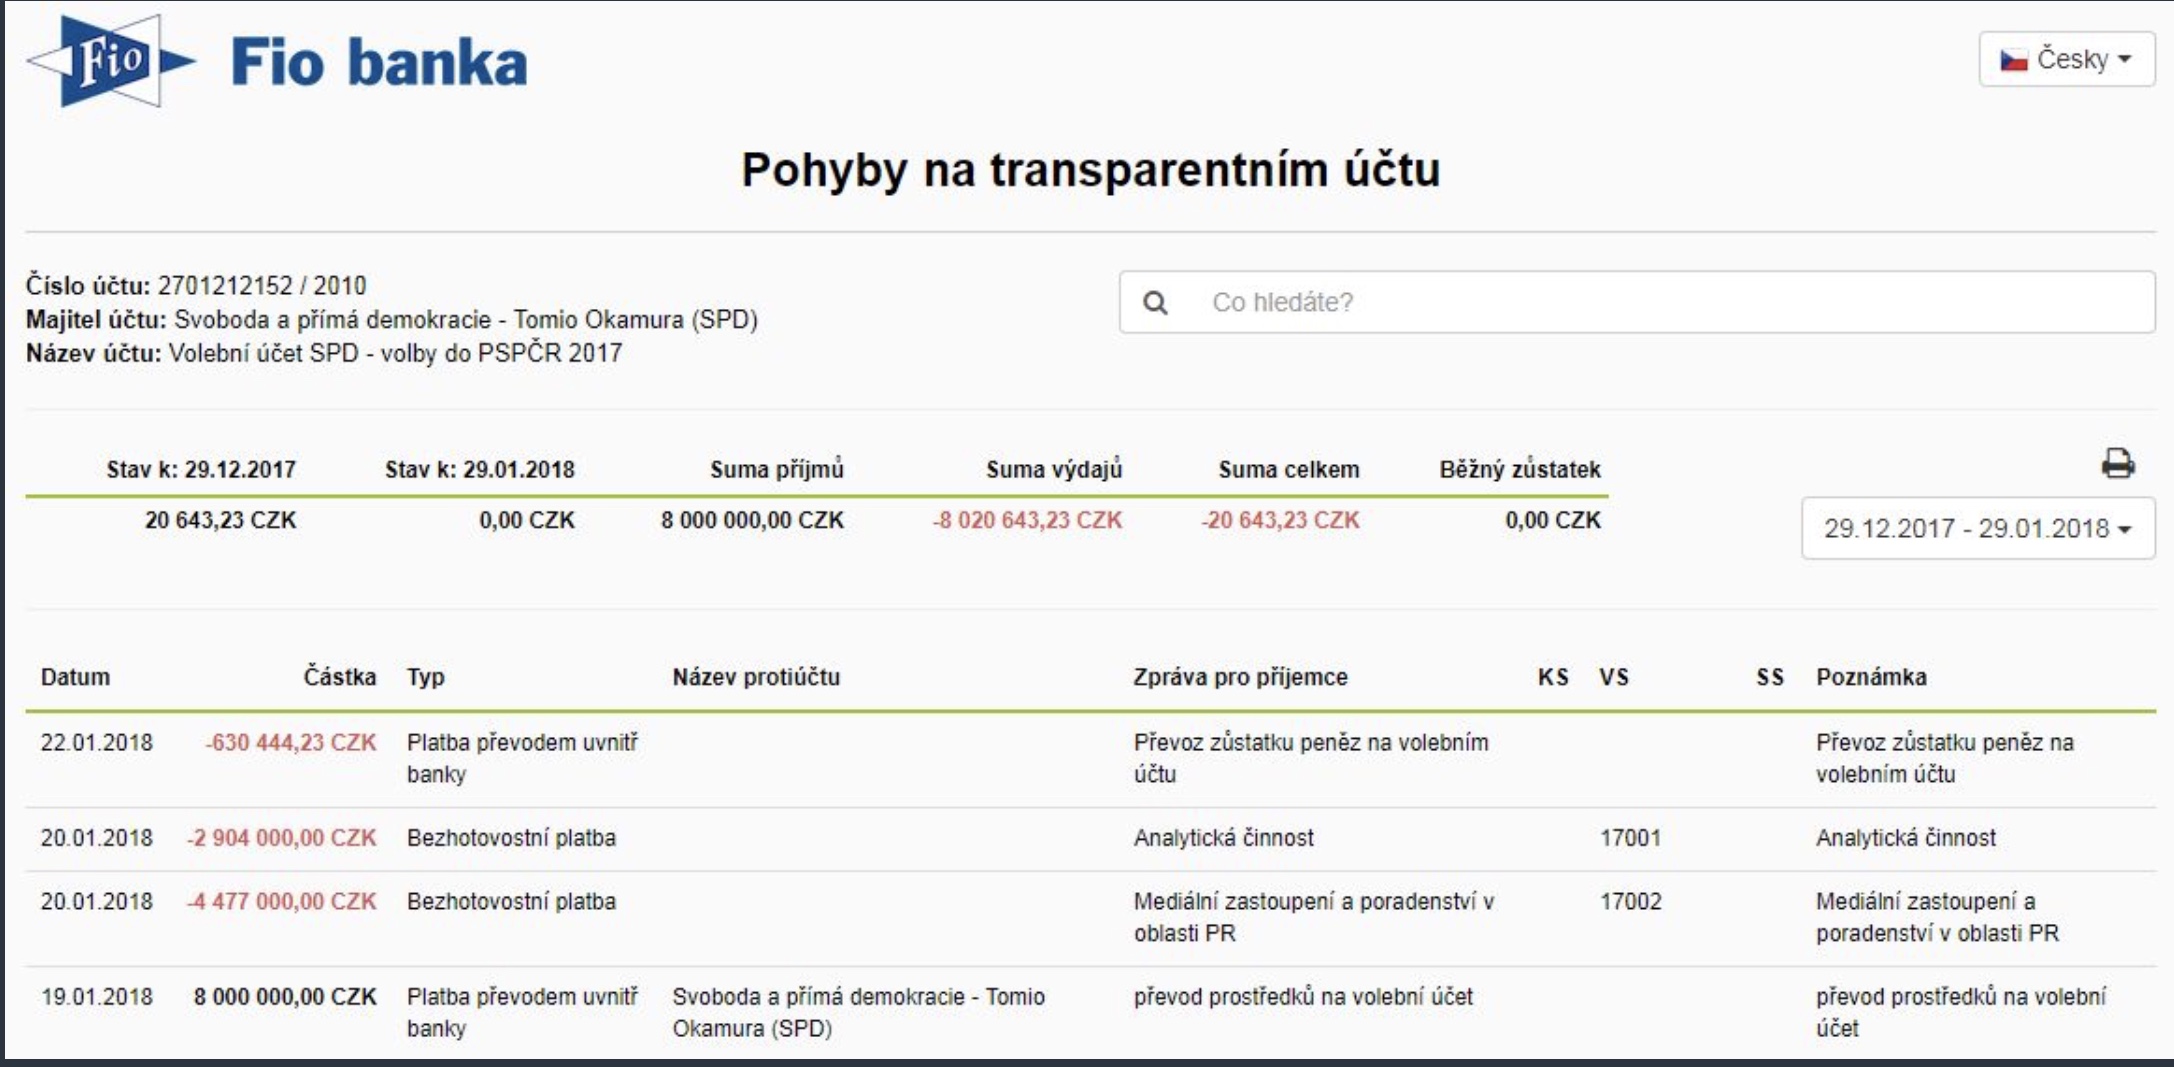Click the Czech flag icon
The image size is (2174, 1067).
(x=2013, y=60)
